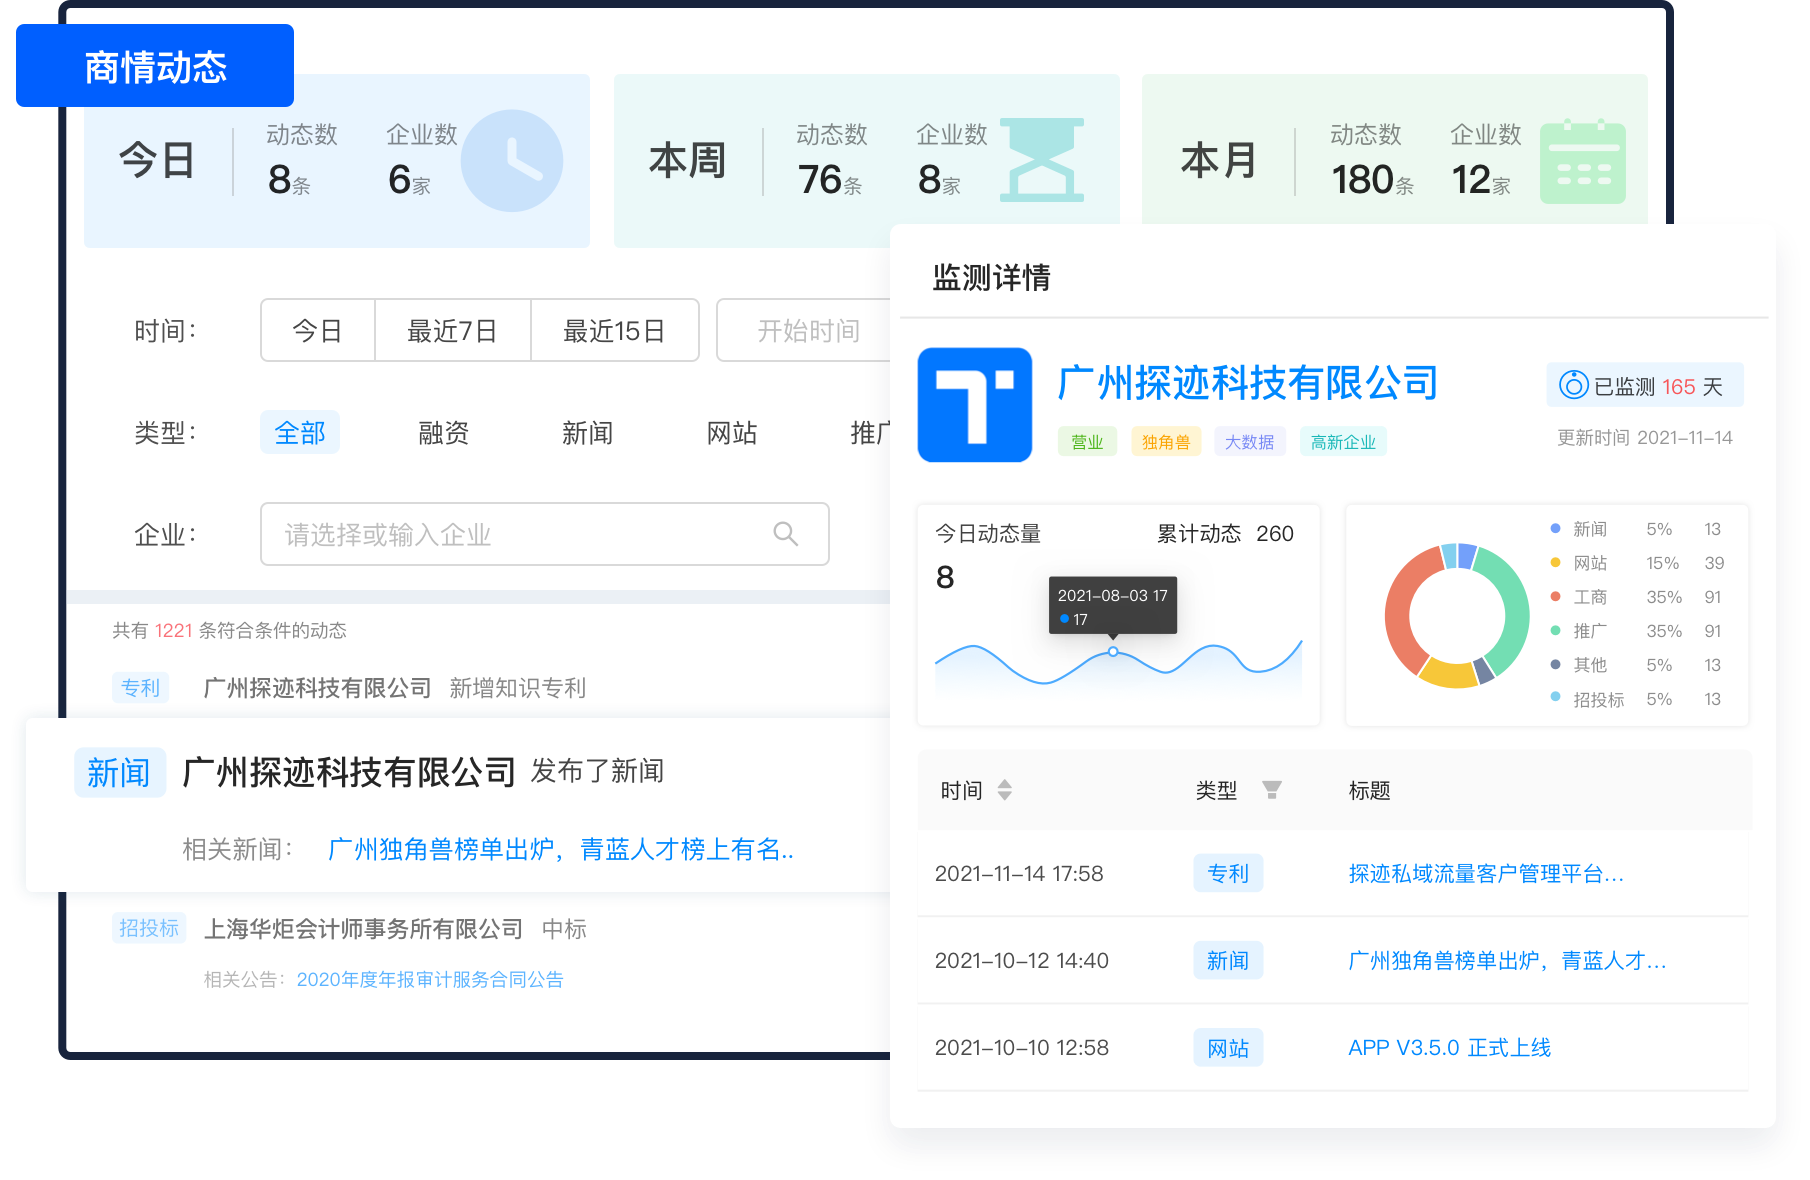Viewport: 1810px width, 1180px height.
Task: Open link APP V3.5.0 正式上线
Action: [x=1450, y=1047]
